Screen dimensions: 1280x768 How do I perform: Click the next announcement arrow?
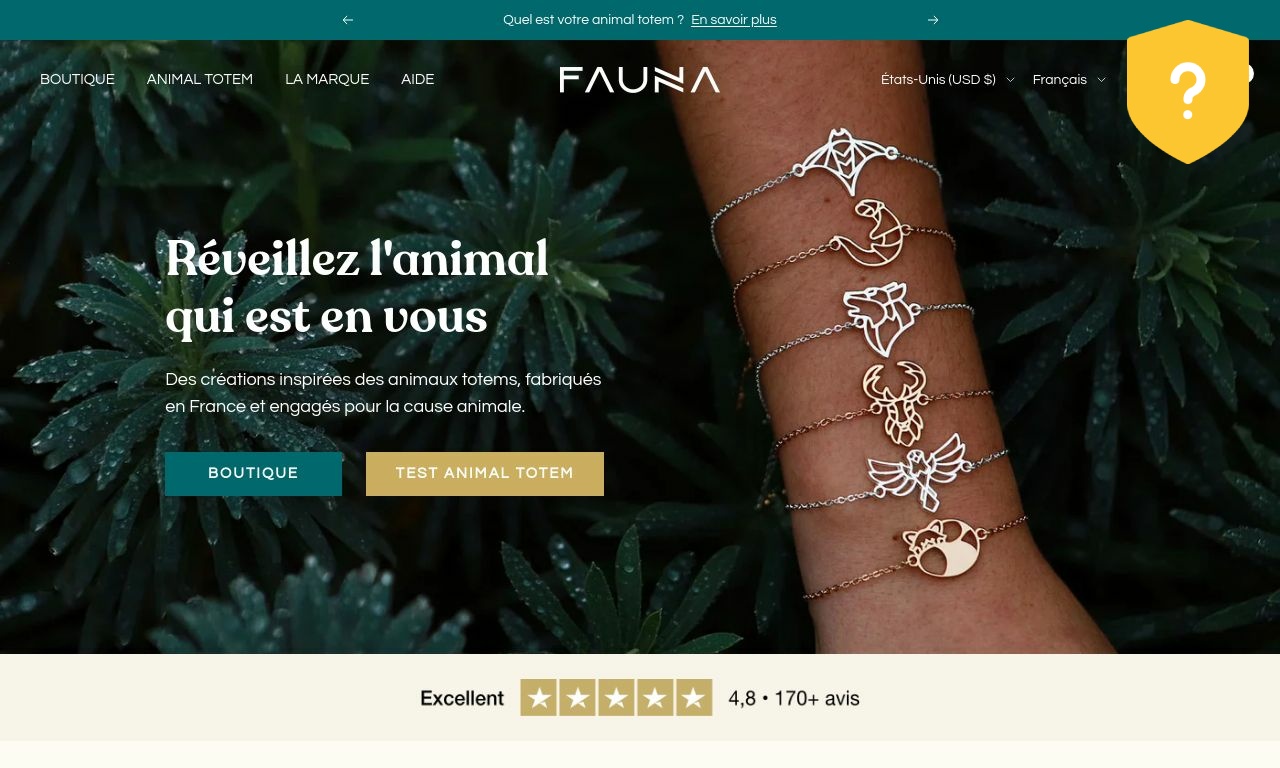pyautogui.click(x=933, y=20)
